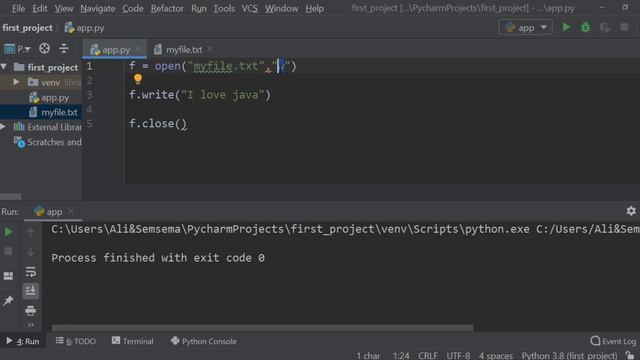Viewport: 640px width, 360px height.
Task: Stop process icon in top toolbar
Action: [624, 27]
